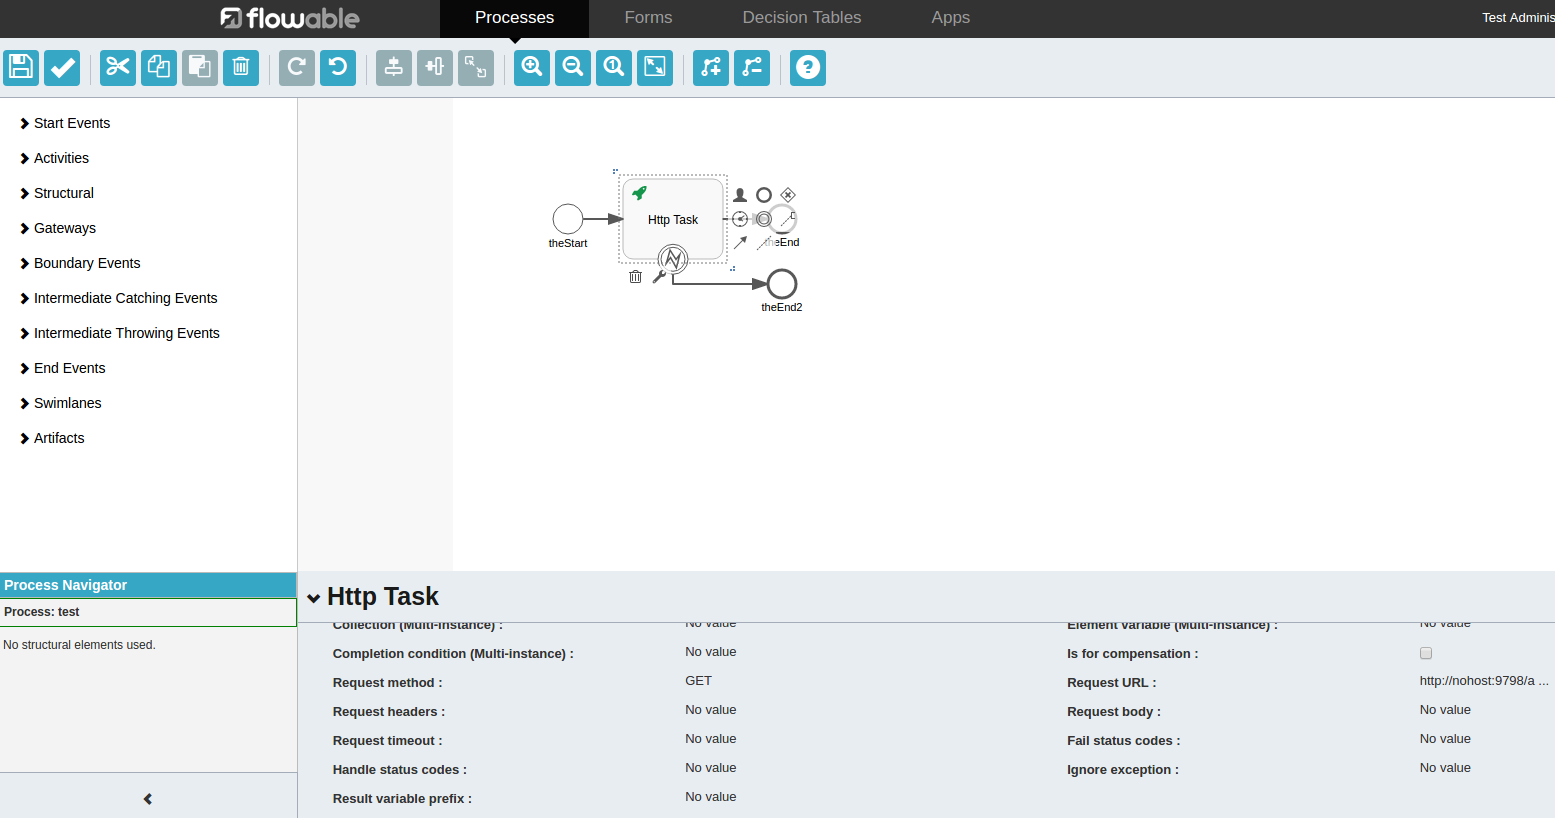Click the Cut scissors icon
The height and width of the screenshot is (818, 1555).
pyautogui.click(x=118, y=68)
